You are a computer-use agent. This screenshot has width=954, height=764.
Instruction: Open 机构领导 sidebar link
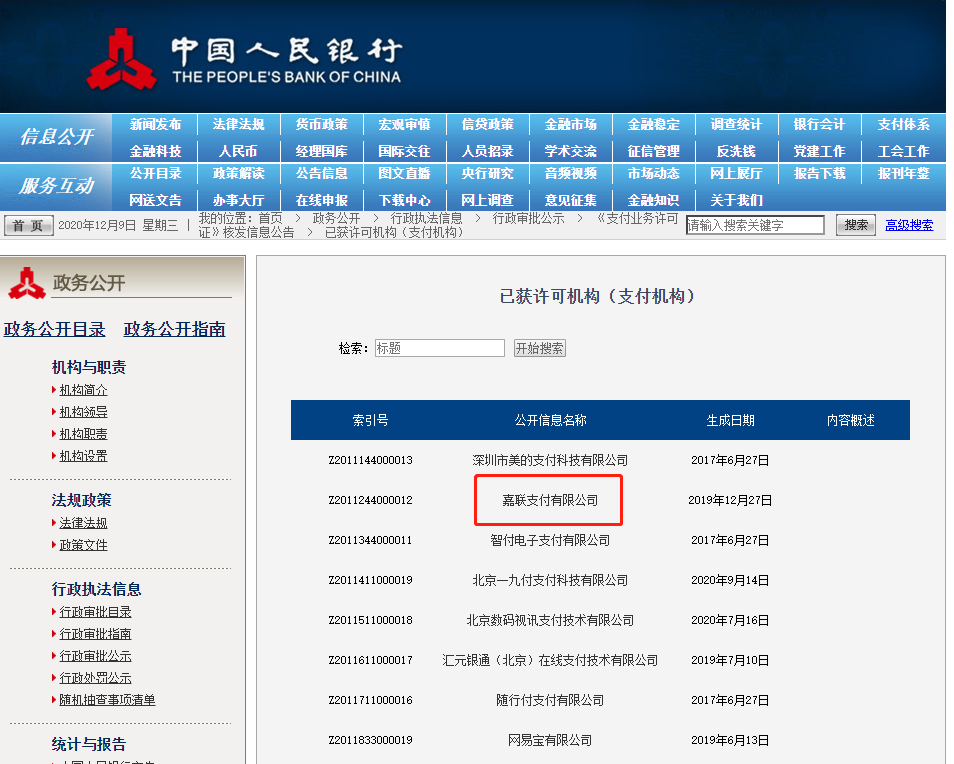click(83, 412)
